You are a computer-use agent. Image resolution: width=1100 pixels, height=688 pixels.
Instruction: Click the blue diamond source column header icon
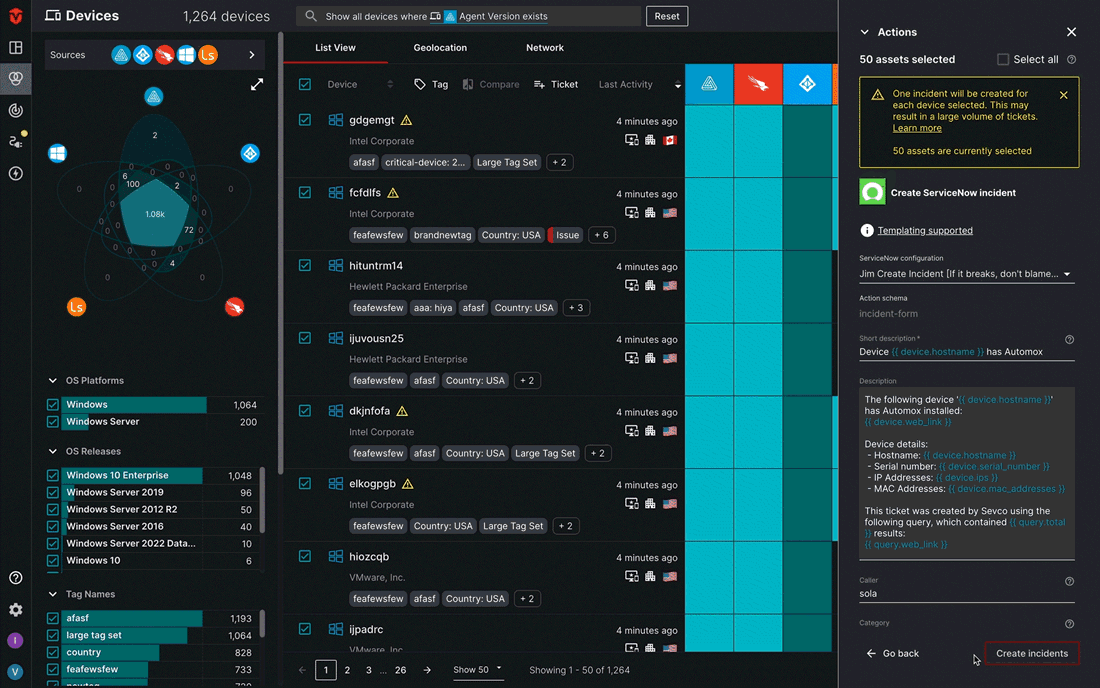(x=807, y=84)
